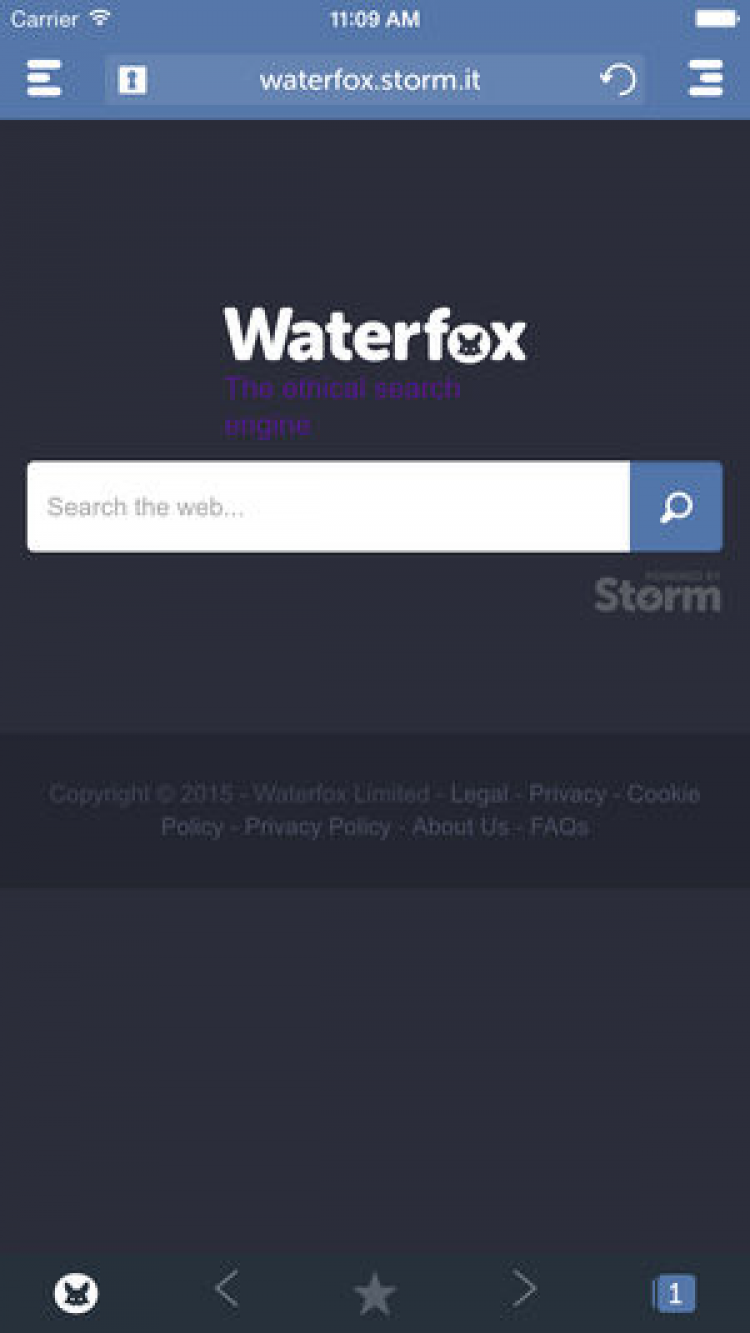This screenshot has width=750, height=1333.
Task: Tap the site security lock icon
Action: pos(133,80)
